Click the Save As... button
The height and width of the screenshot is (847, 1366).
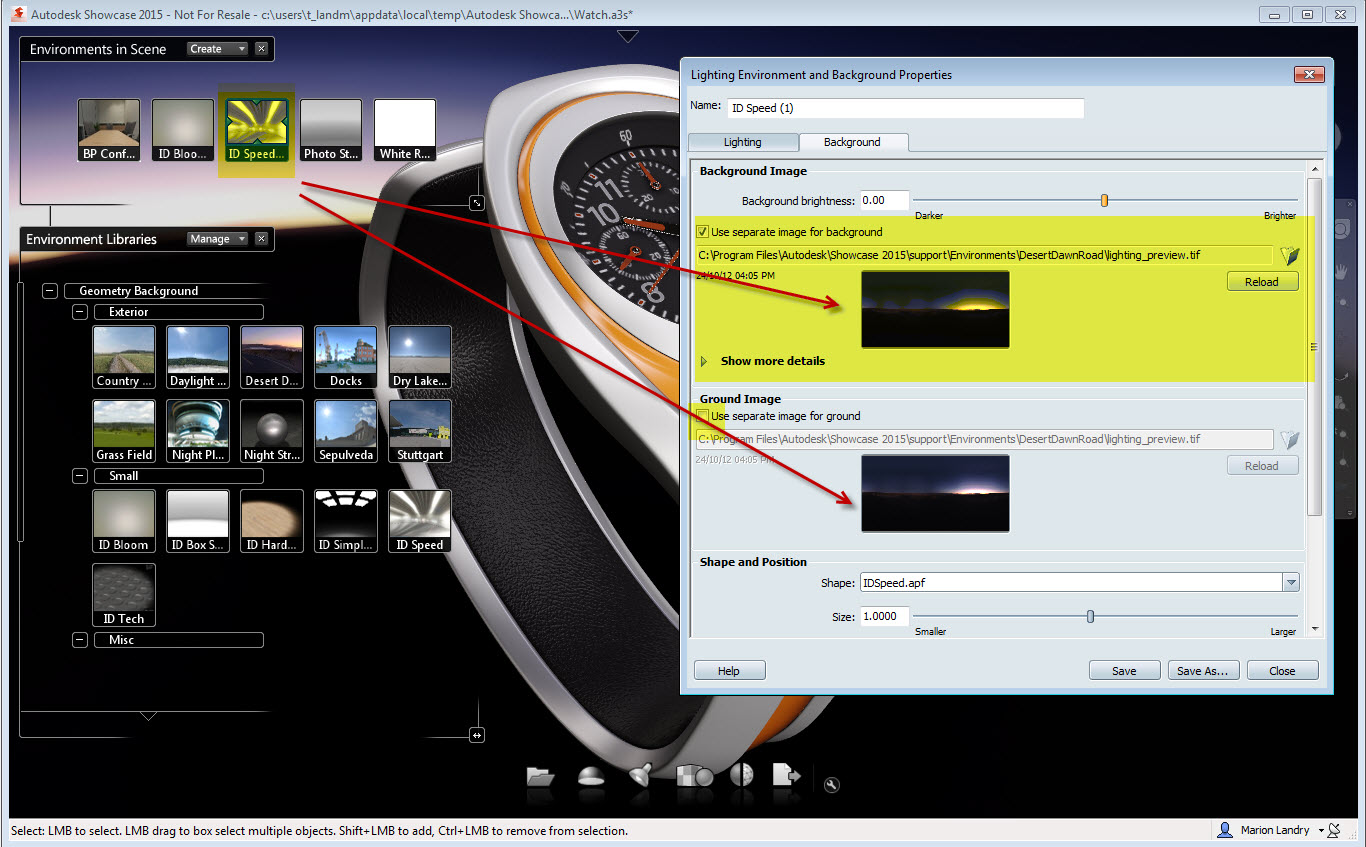(1203, 671)
